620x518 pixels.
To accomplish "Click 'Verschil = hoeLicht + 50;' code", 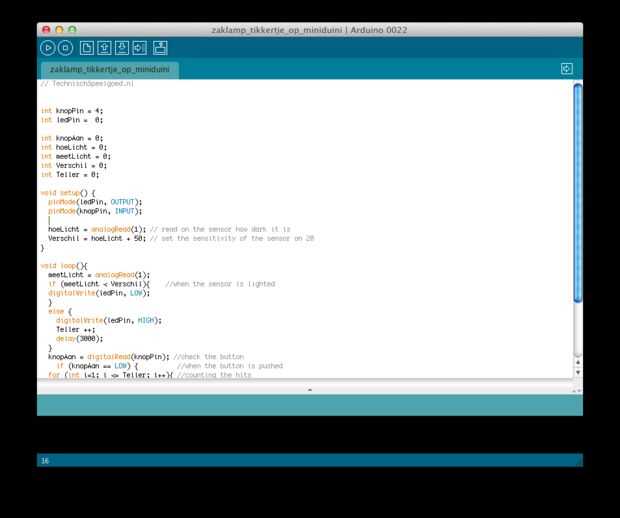I will coord(97,238).
